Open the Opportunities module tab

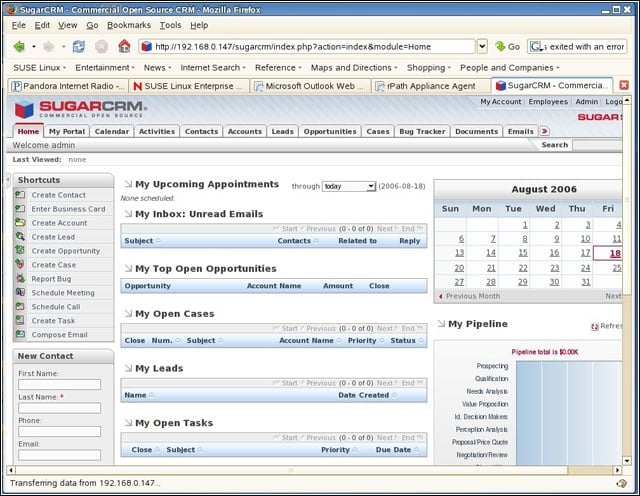coord(330,131)
